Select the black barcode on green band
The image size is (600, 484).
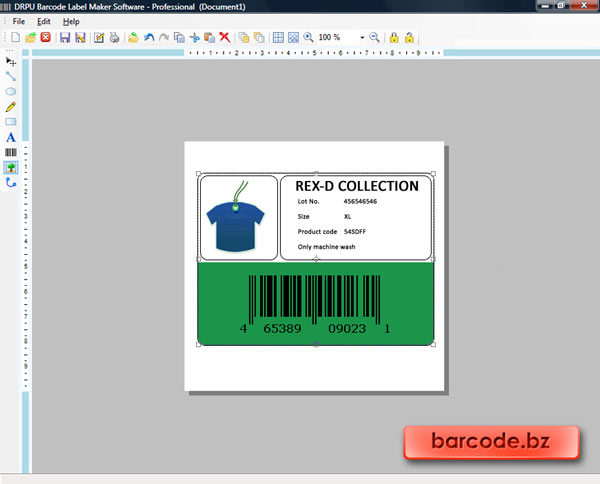coord(315,300)
